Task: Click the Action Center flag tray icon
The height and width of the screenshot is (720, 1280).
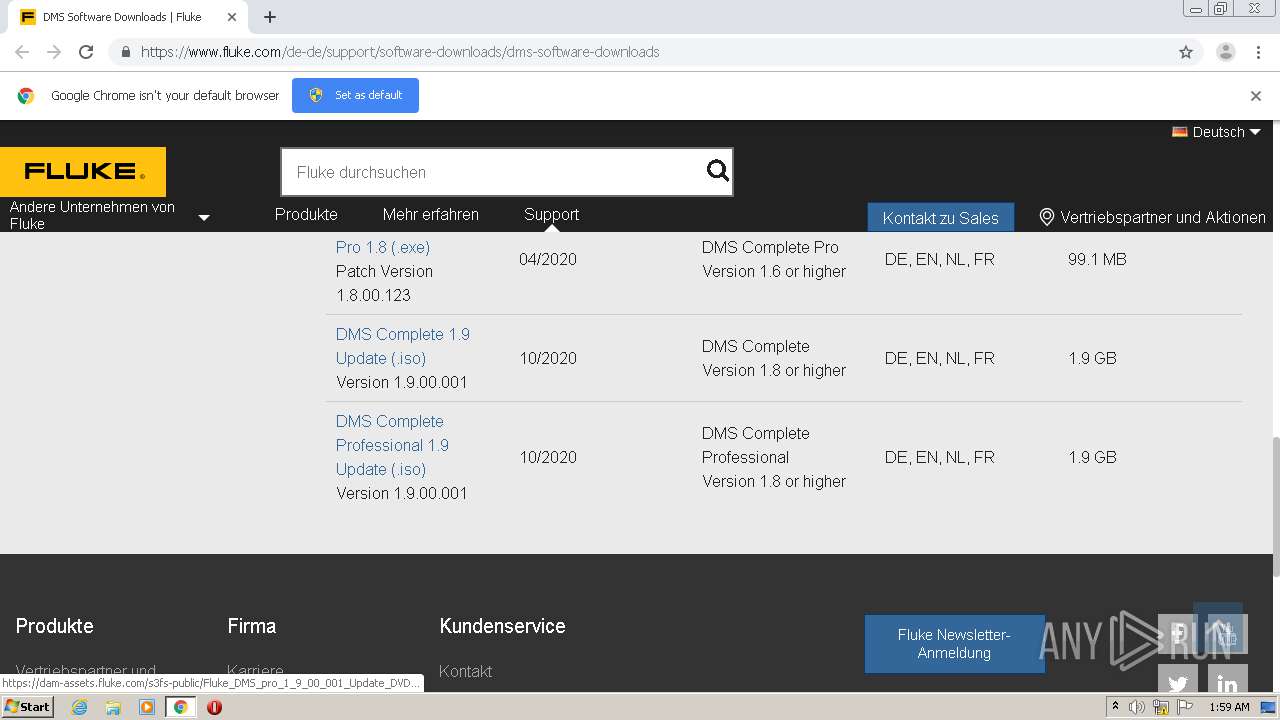Action: (1185, 707)
